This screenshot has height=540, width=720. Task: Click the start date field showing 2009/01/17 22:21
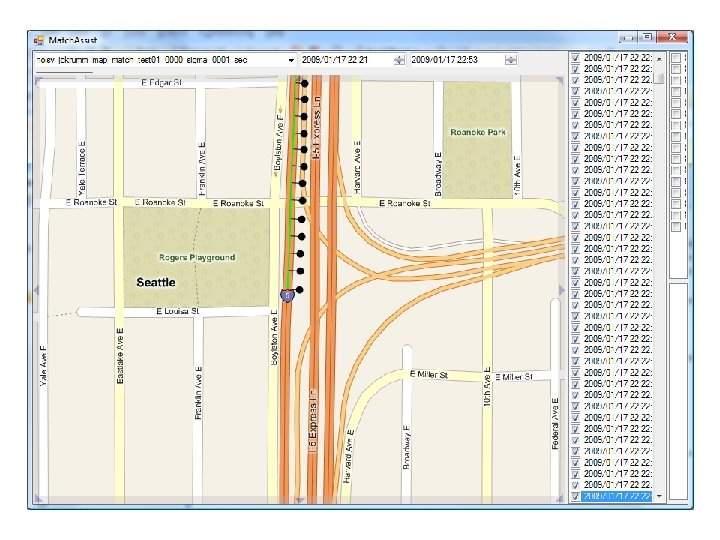click(353, 60)
